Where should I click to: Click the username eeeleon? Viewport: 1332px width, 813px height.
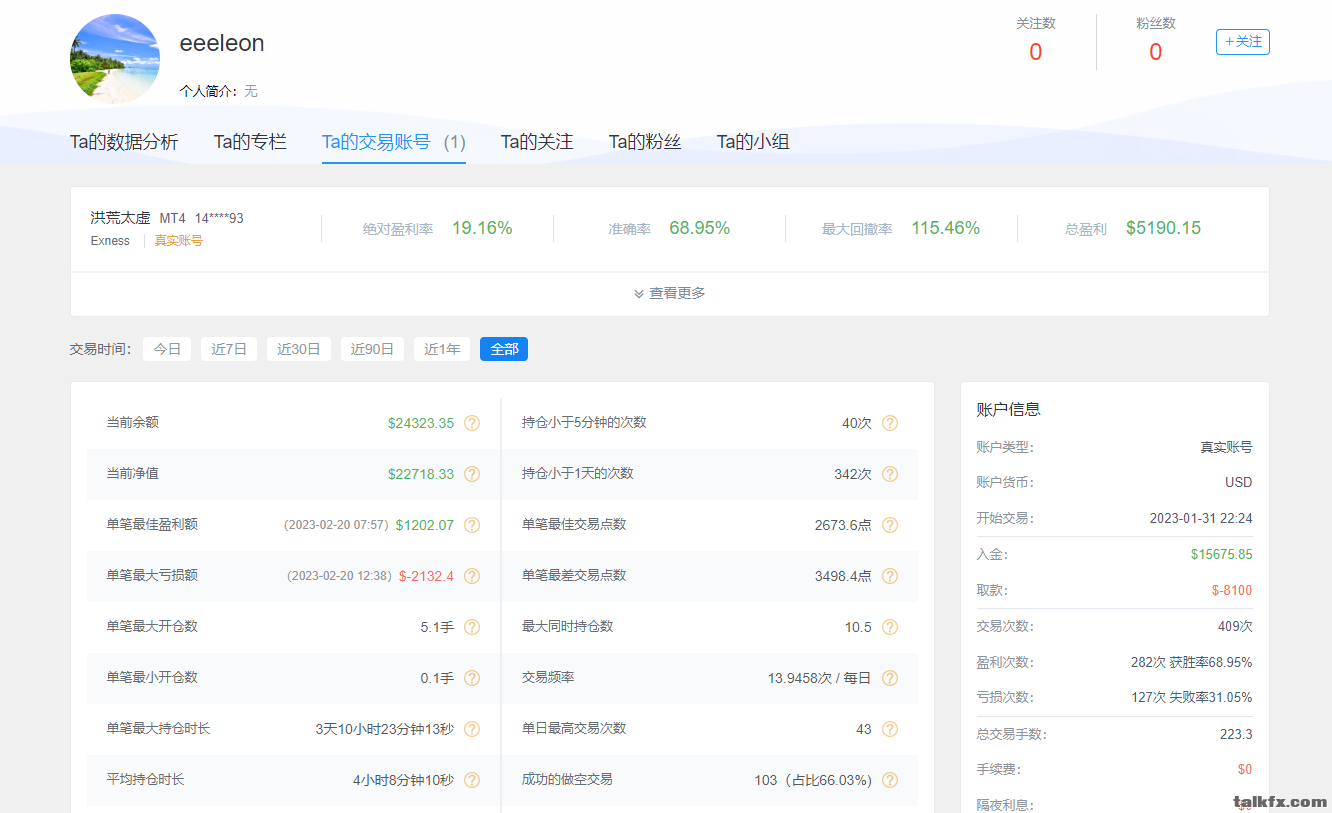point(222,43)
